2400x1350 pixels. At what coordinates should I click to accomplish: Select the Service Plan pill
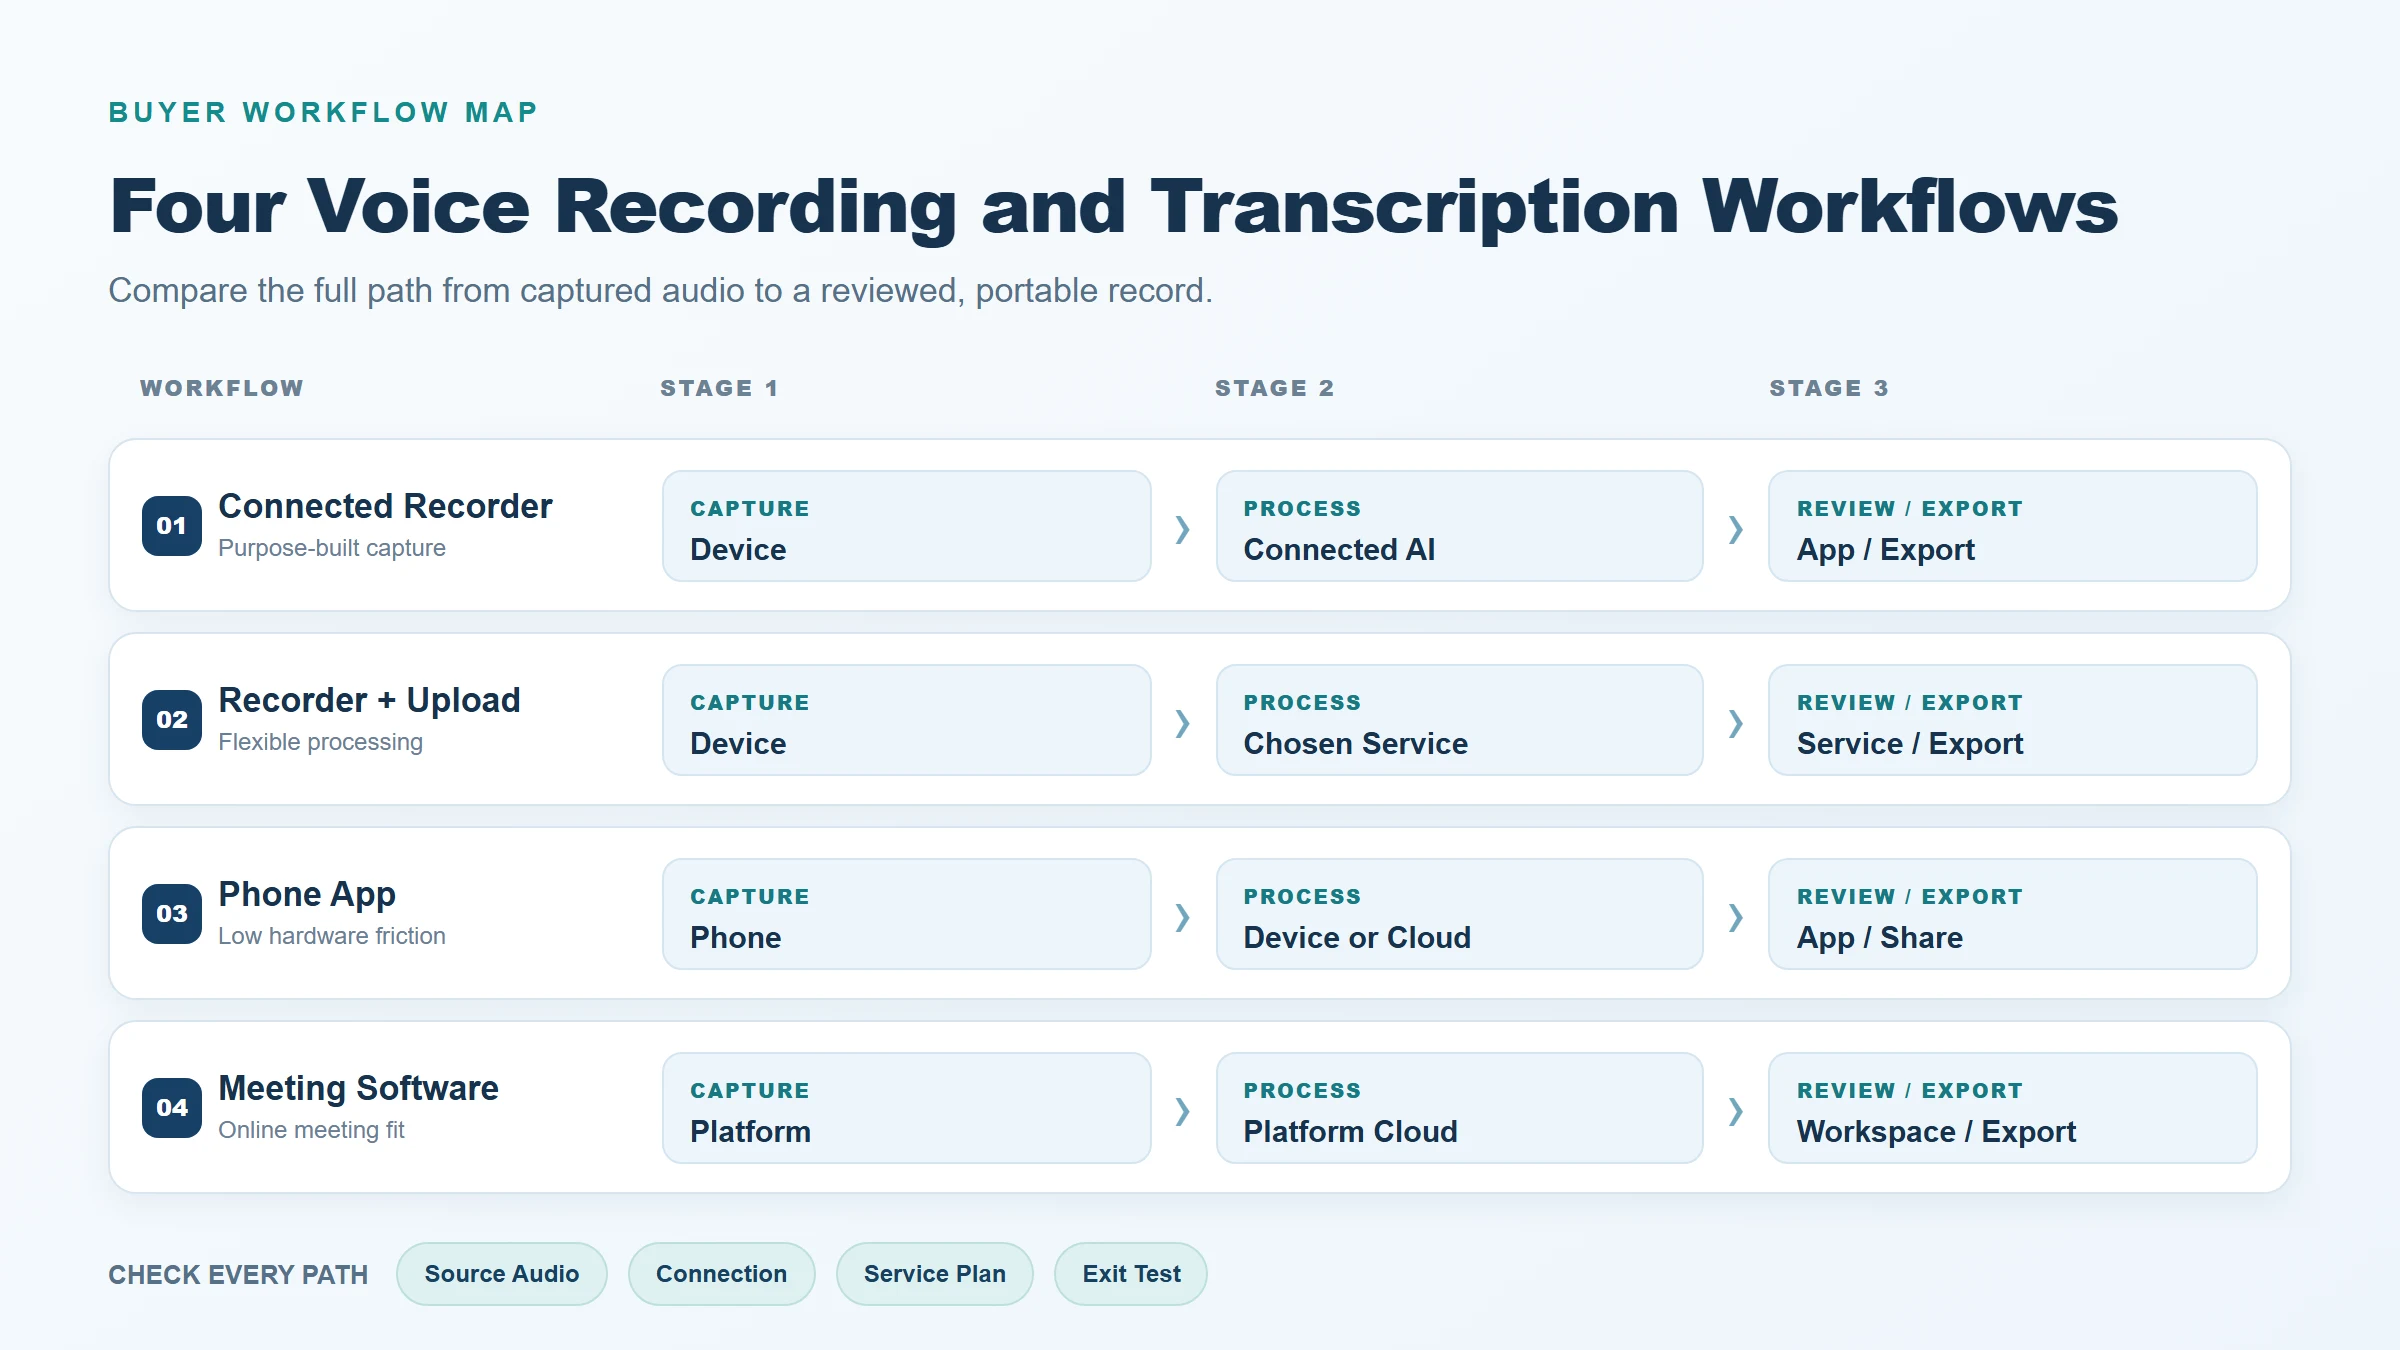point(935,1274)
